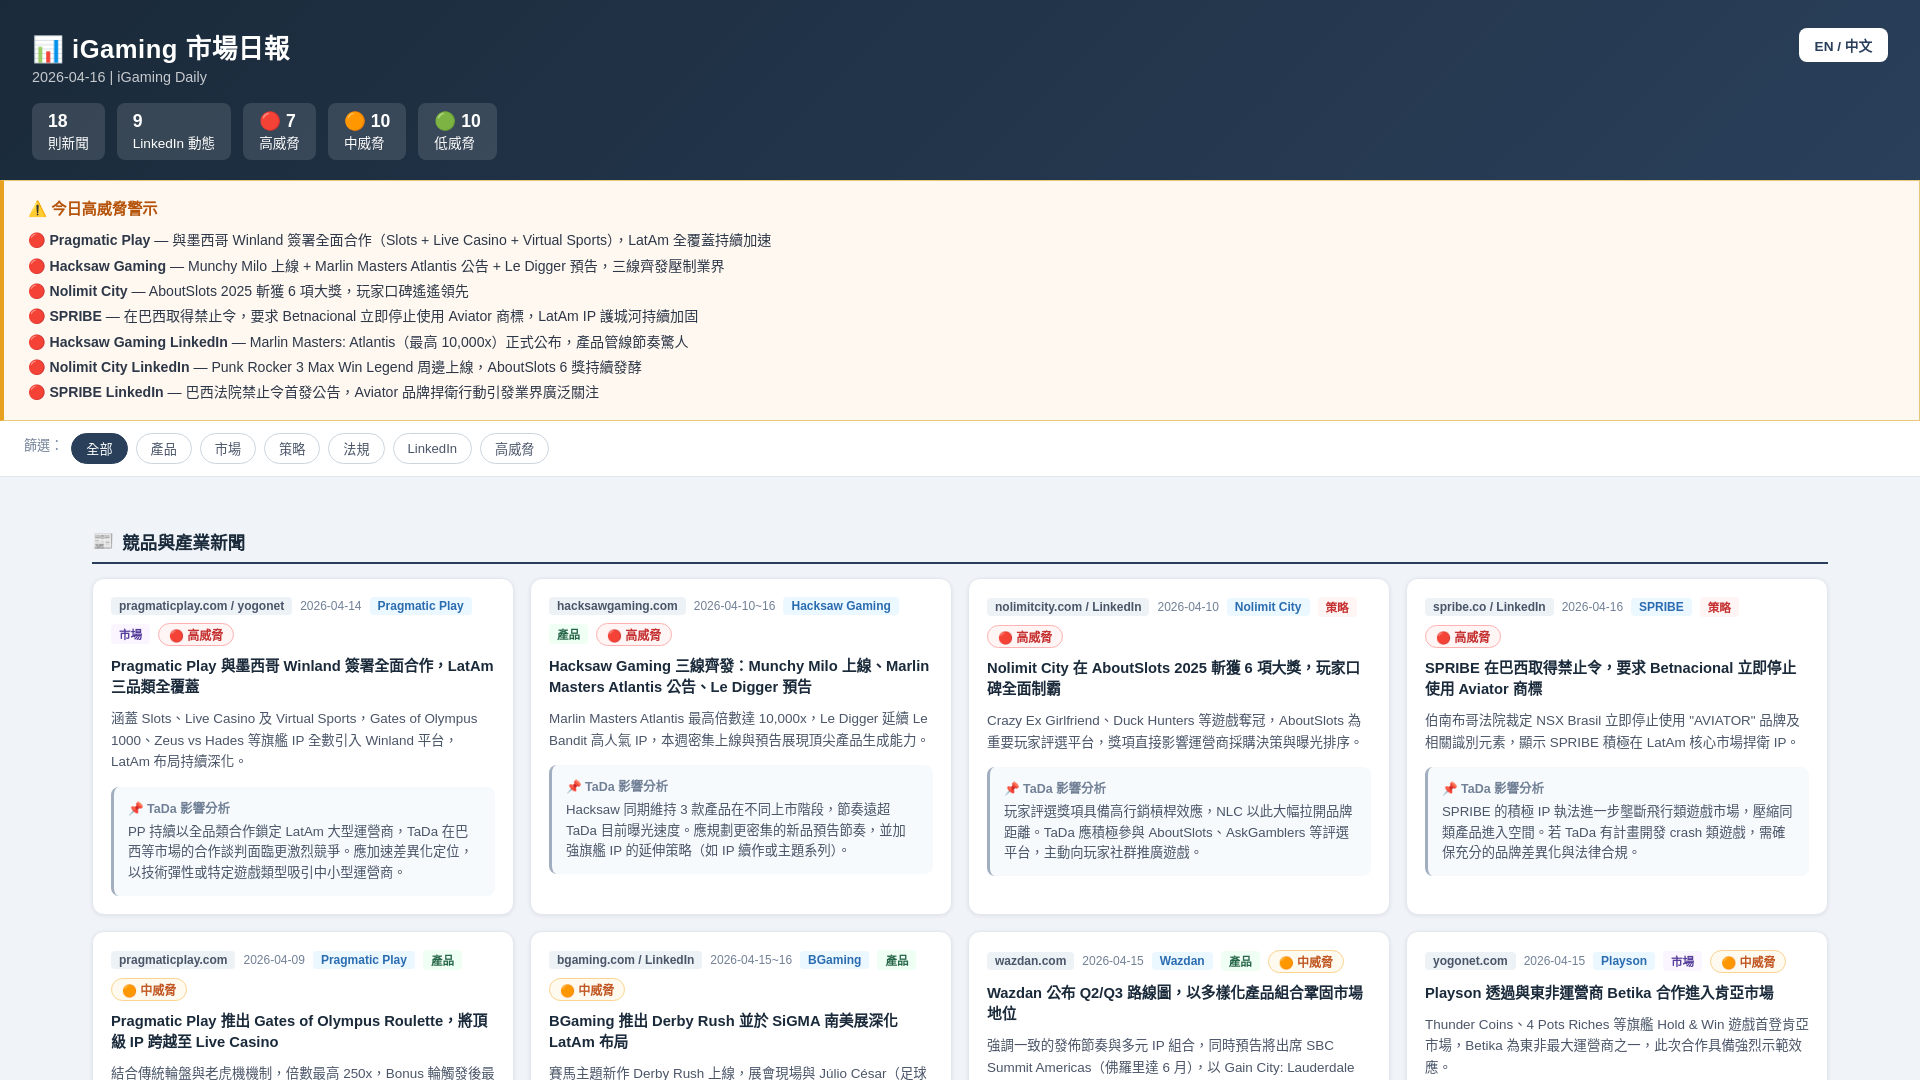Click the green low-threat counter card
Image resolution: width=1920 pixels, height=1080 pixels.
coord(457,131)
